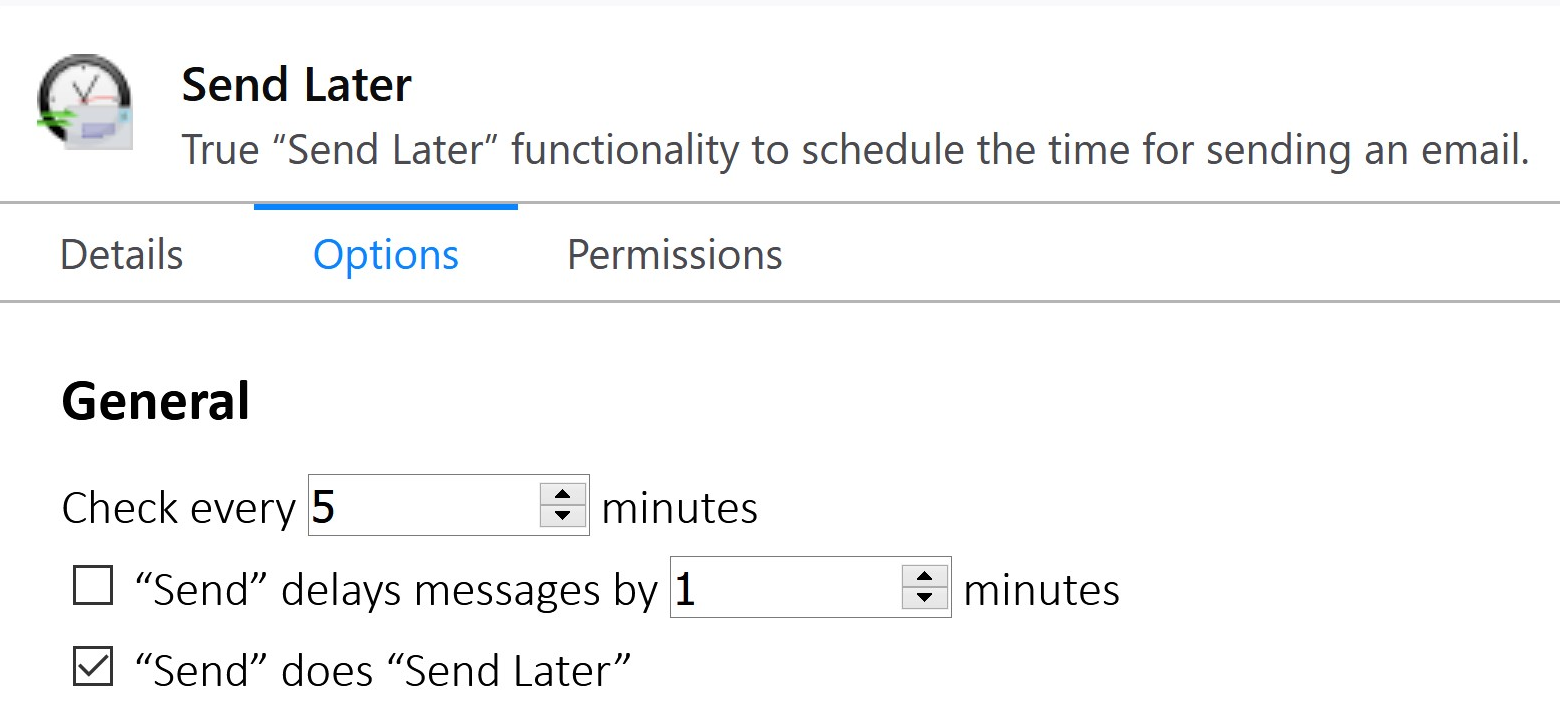Image resolution: width=1560 pixels, height=716 pixels.
Task: Enable "Send" delays messages checkbox
Action: 93,587
